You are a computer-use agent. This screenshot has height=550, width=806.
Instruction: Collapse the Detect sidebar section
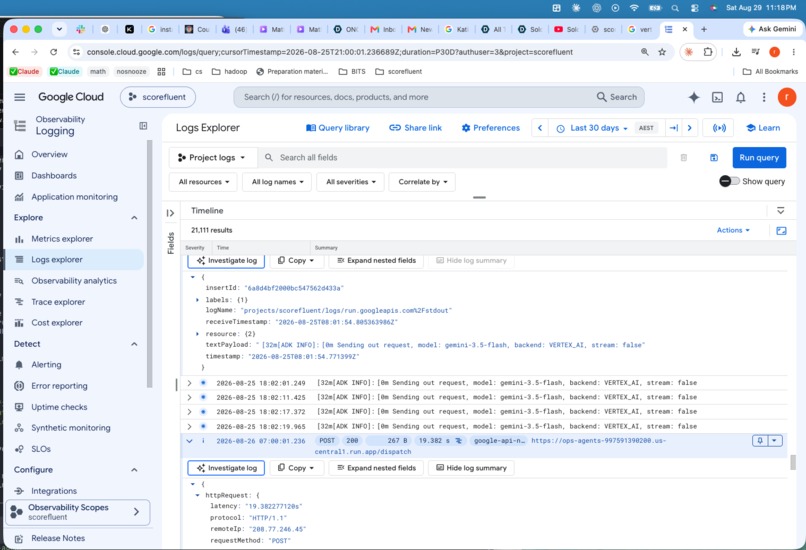[134, 344]
